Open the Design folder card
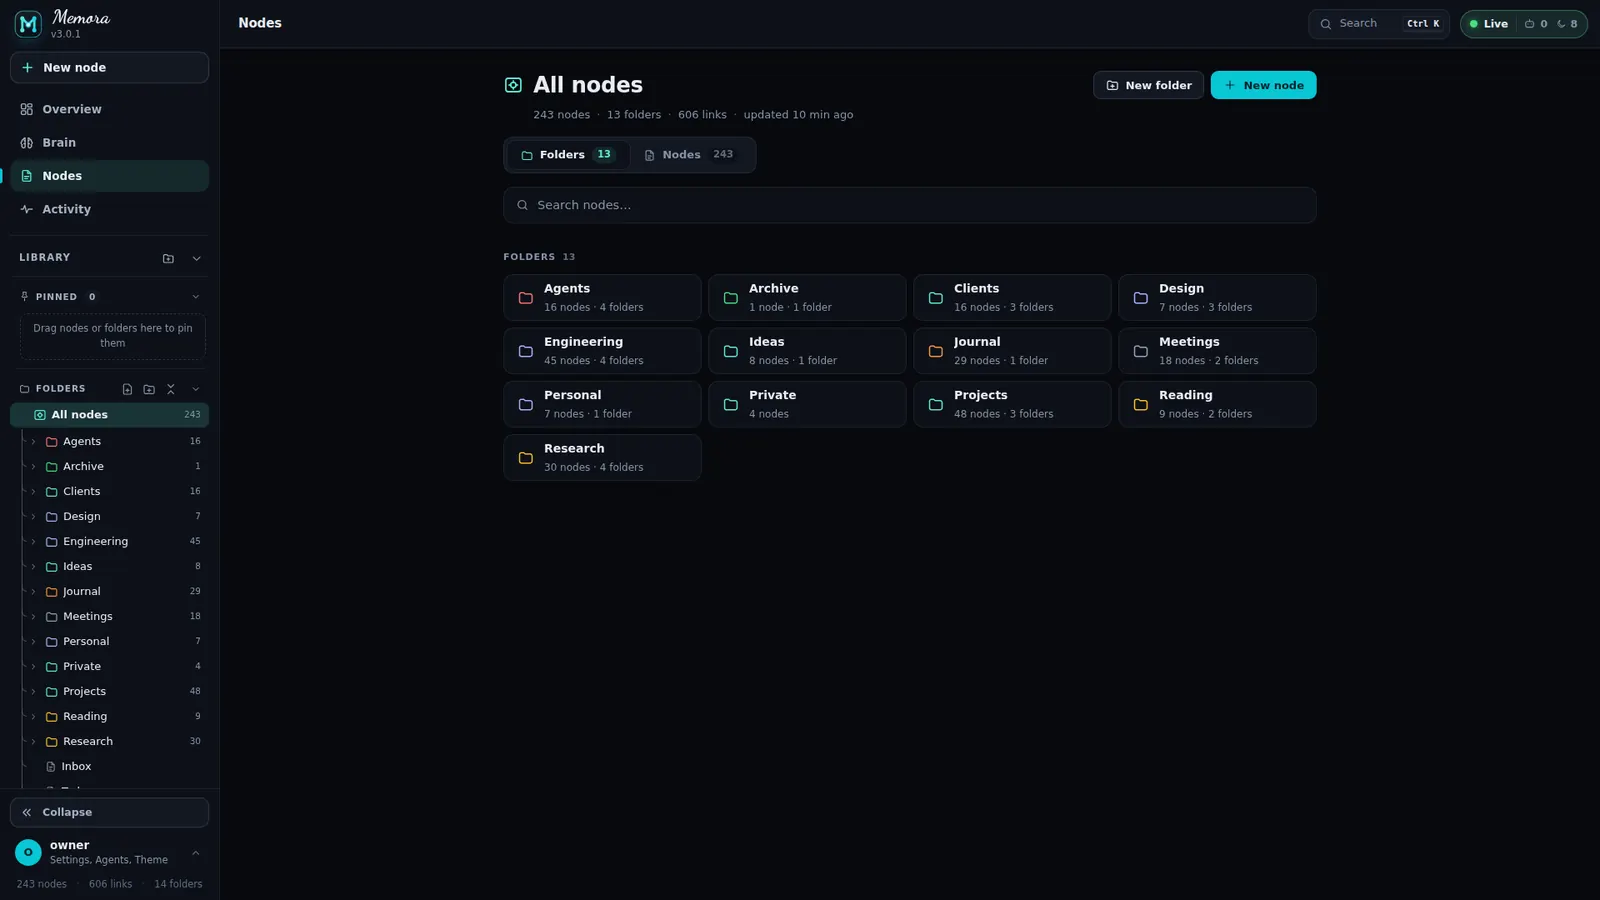 1217,297
